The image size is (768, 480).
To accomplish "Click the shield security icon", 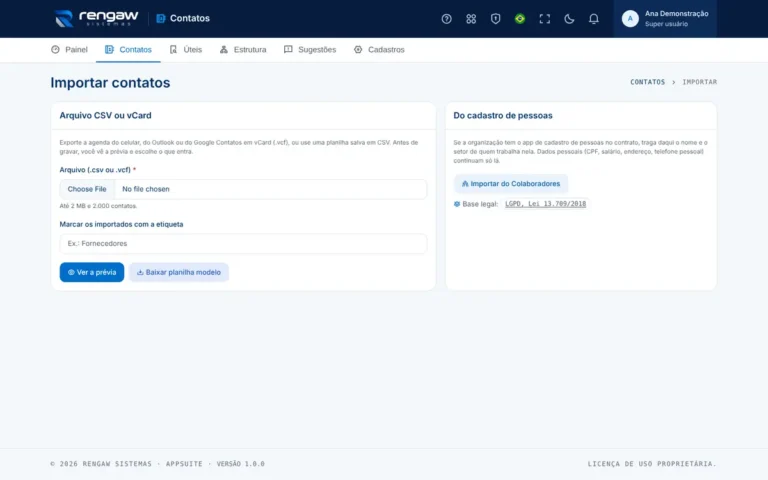I will pos(495,19).
